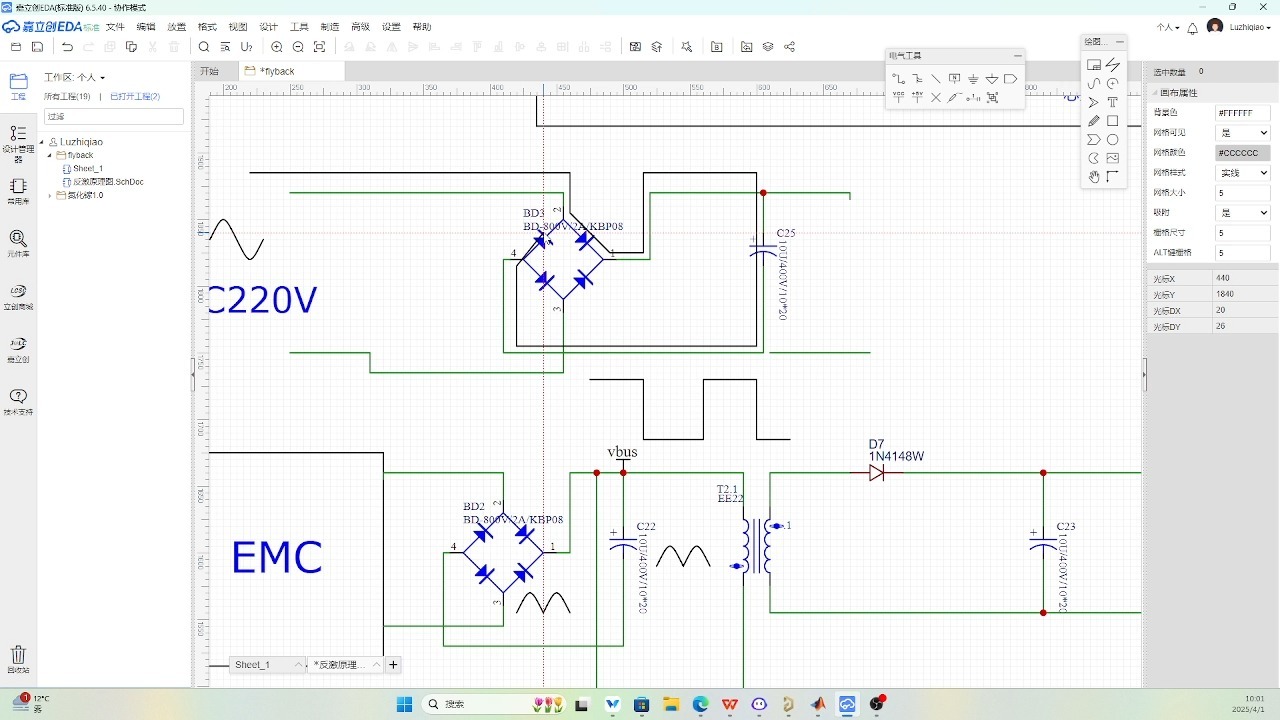Screen dimensions: 1280x720
Task: Open 元件库 component library in sidebar
Action: tap(18, 243)
